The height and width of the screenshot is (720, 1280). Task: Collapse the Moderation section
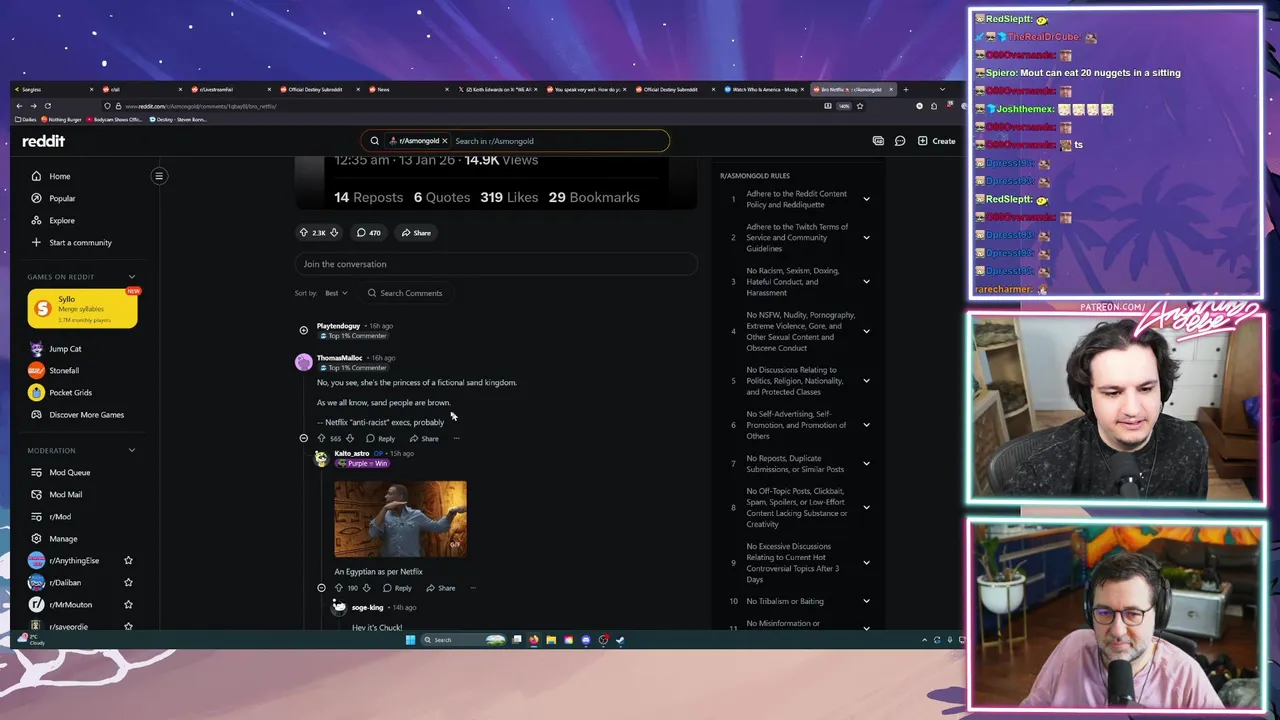[x=131, y=450]
